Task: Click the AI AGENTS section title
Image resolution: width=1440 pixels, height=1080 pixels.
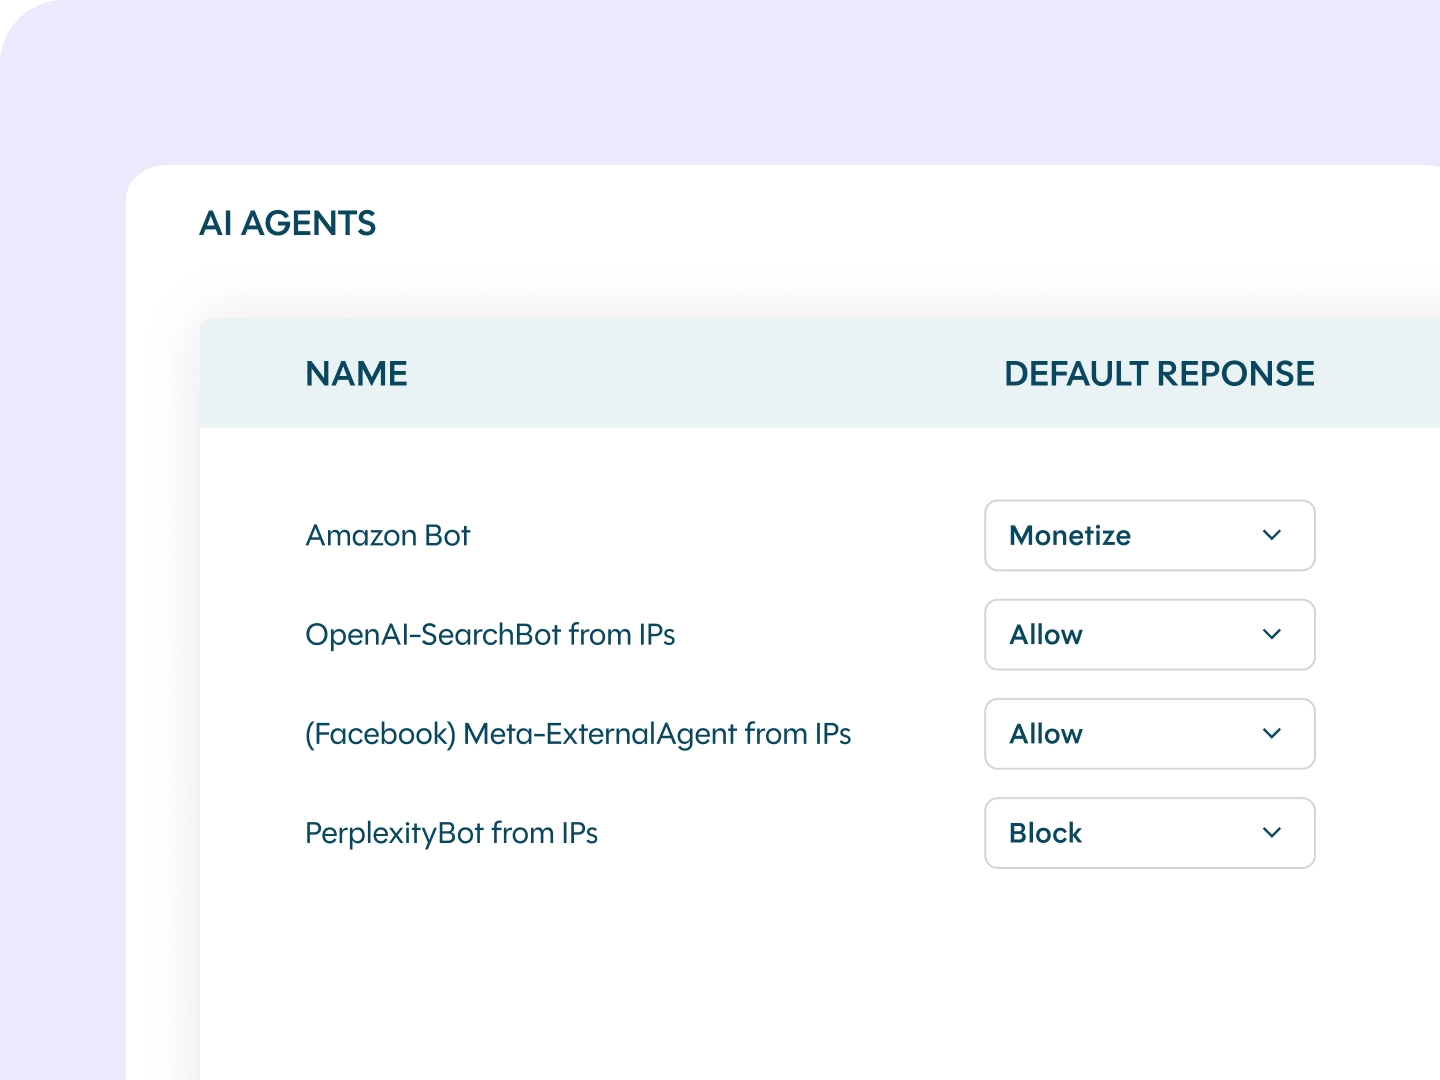Action: click(x=288, y=223)
